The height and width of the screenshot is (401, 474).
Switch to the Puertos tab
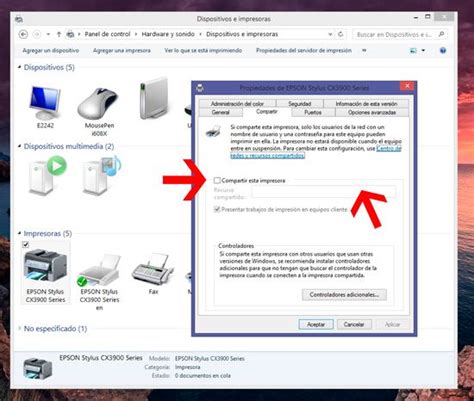pyautogui.click(x=313, y=112)
